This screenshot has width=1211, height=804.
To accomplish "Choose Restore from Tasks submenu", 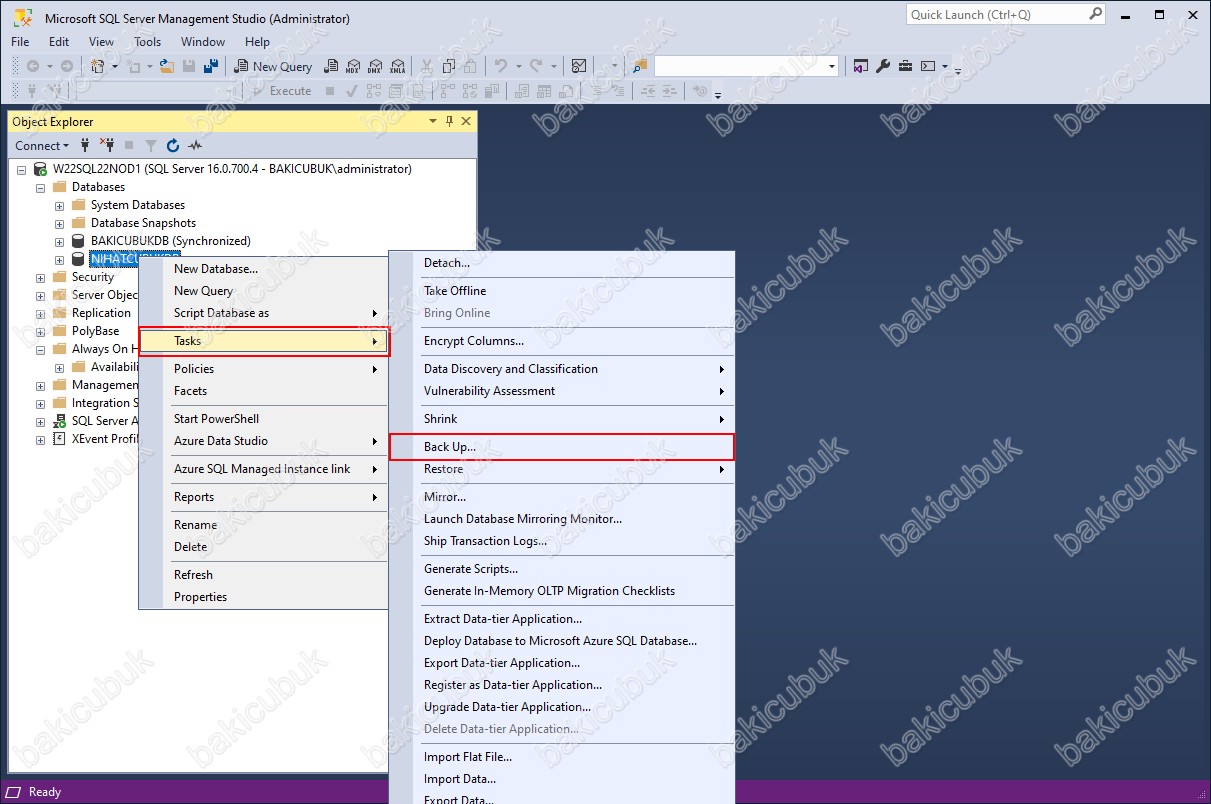I will [x=562, y=469].
